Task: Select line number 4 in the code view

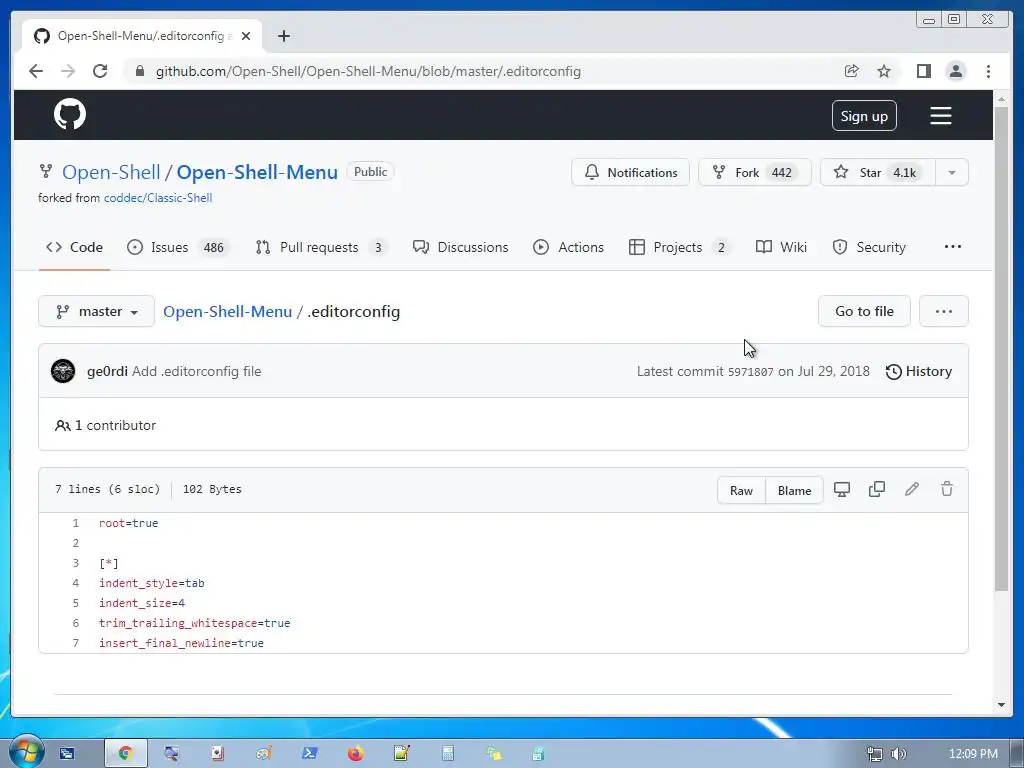Action: click(x=75, y=583)
